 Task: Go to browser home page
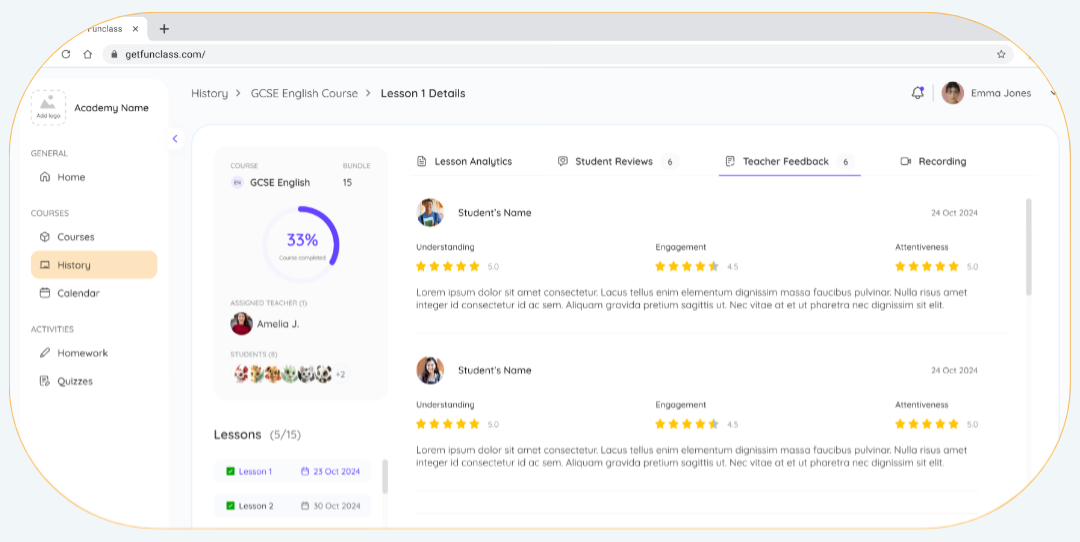(x=87, y=54)
